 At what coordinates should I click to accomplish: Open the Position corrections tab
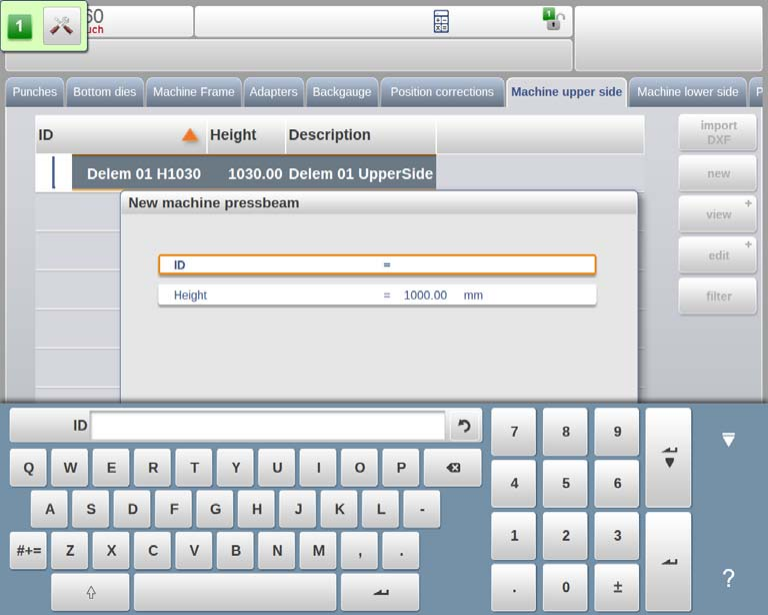442,92
